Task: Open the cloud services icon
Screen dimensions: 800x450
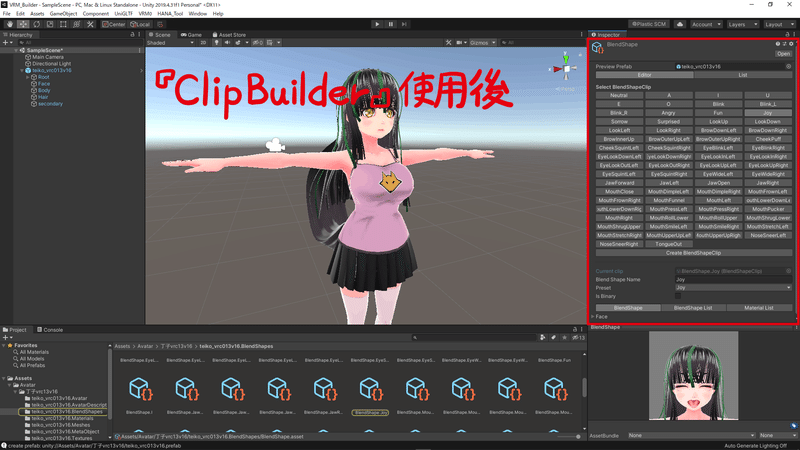Action: click(680, 24)
